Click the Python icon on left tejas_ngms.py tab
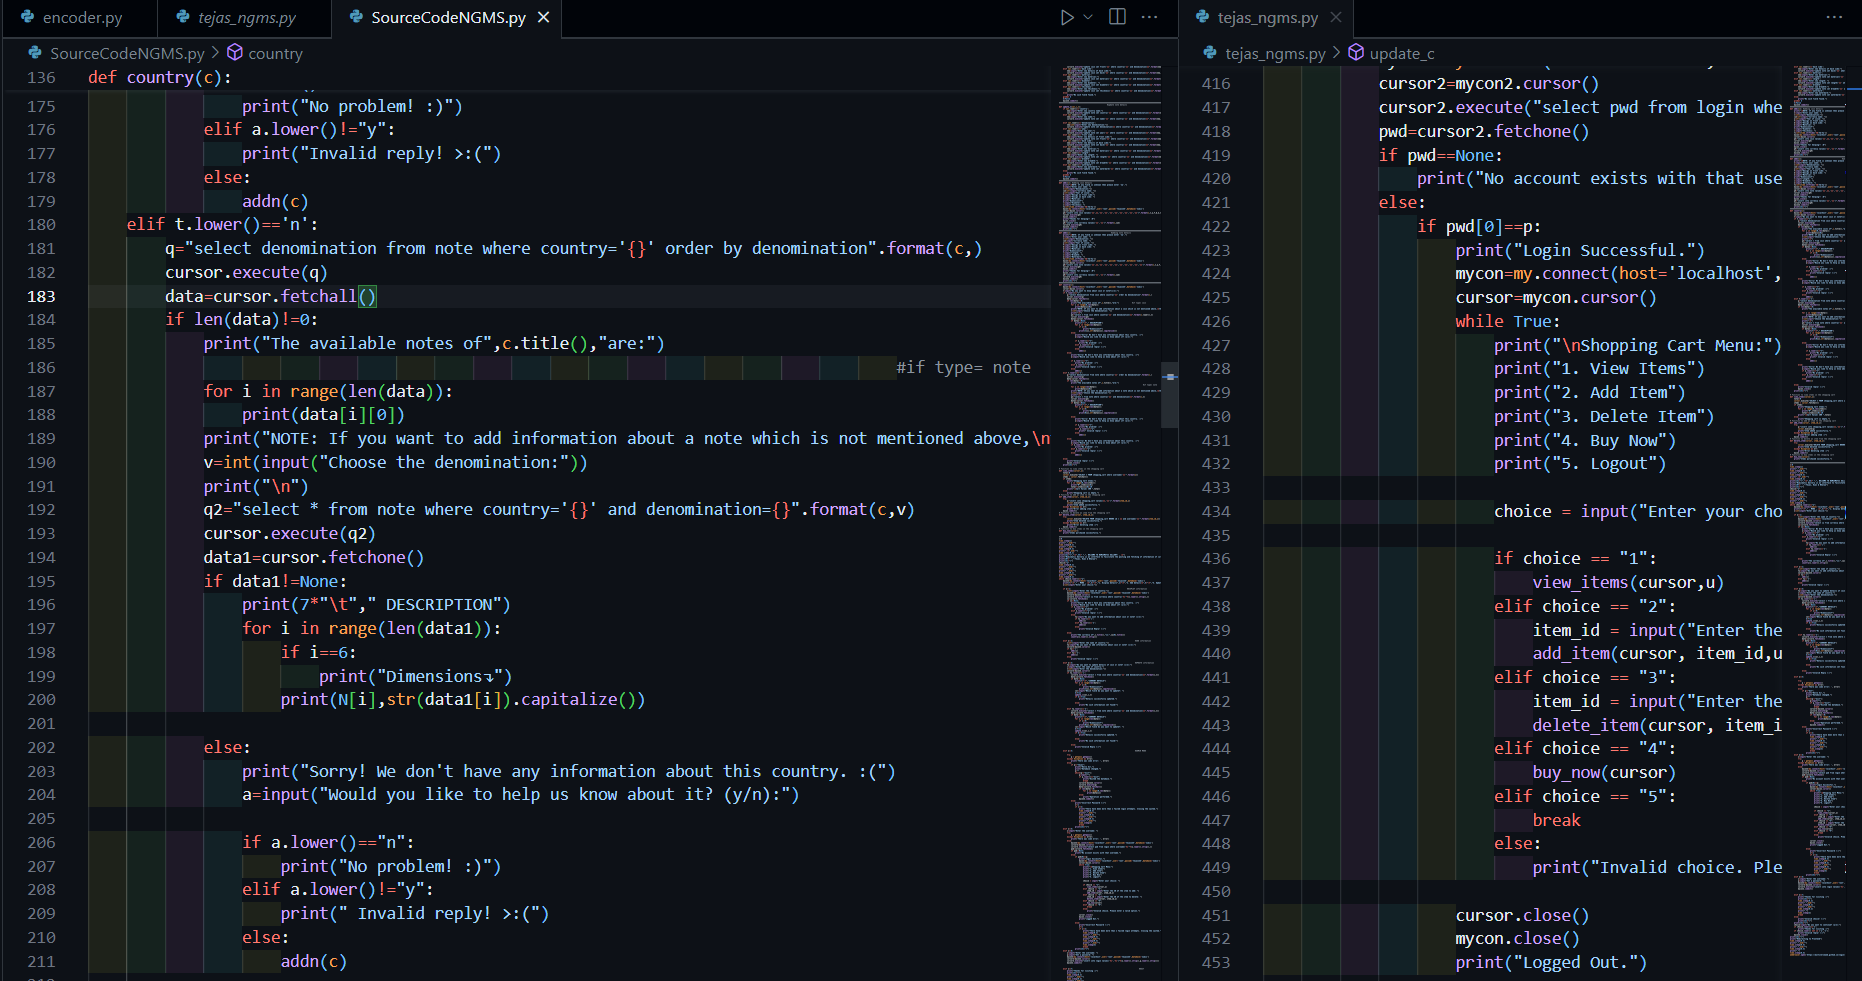1862x981 pixels. tap(183, 17)
